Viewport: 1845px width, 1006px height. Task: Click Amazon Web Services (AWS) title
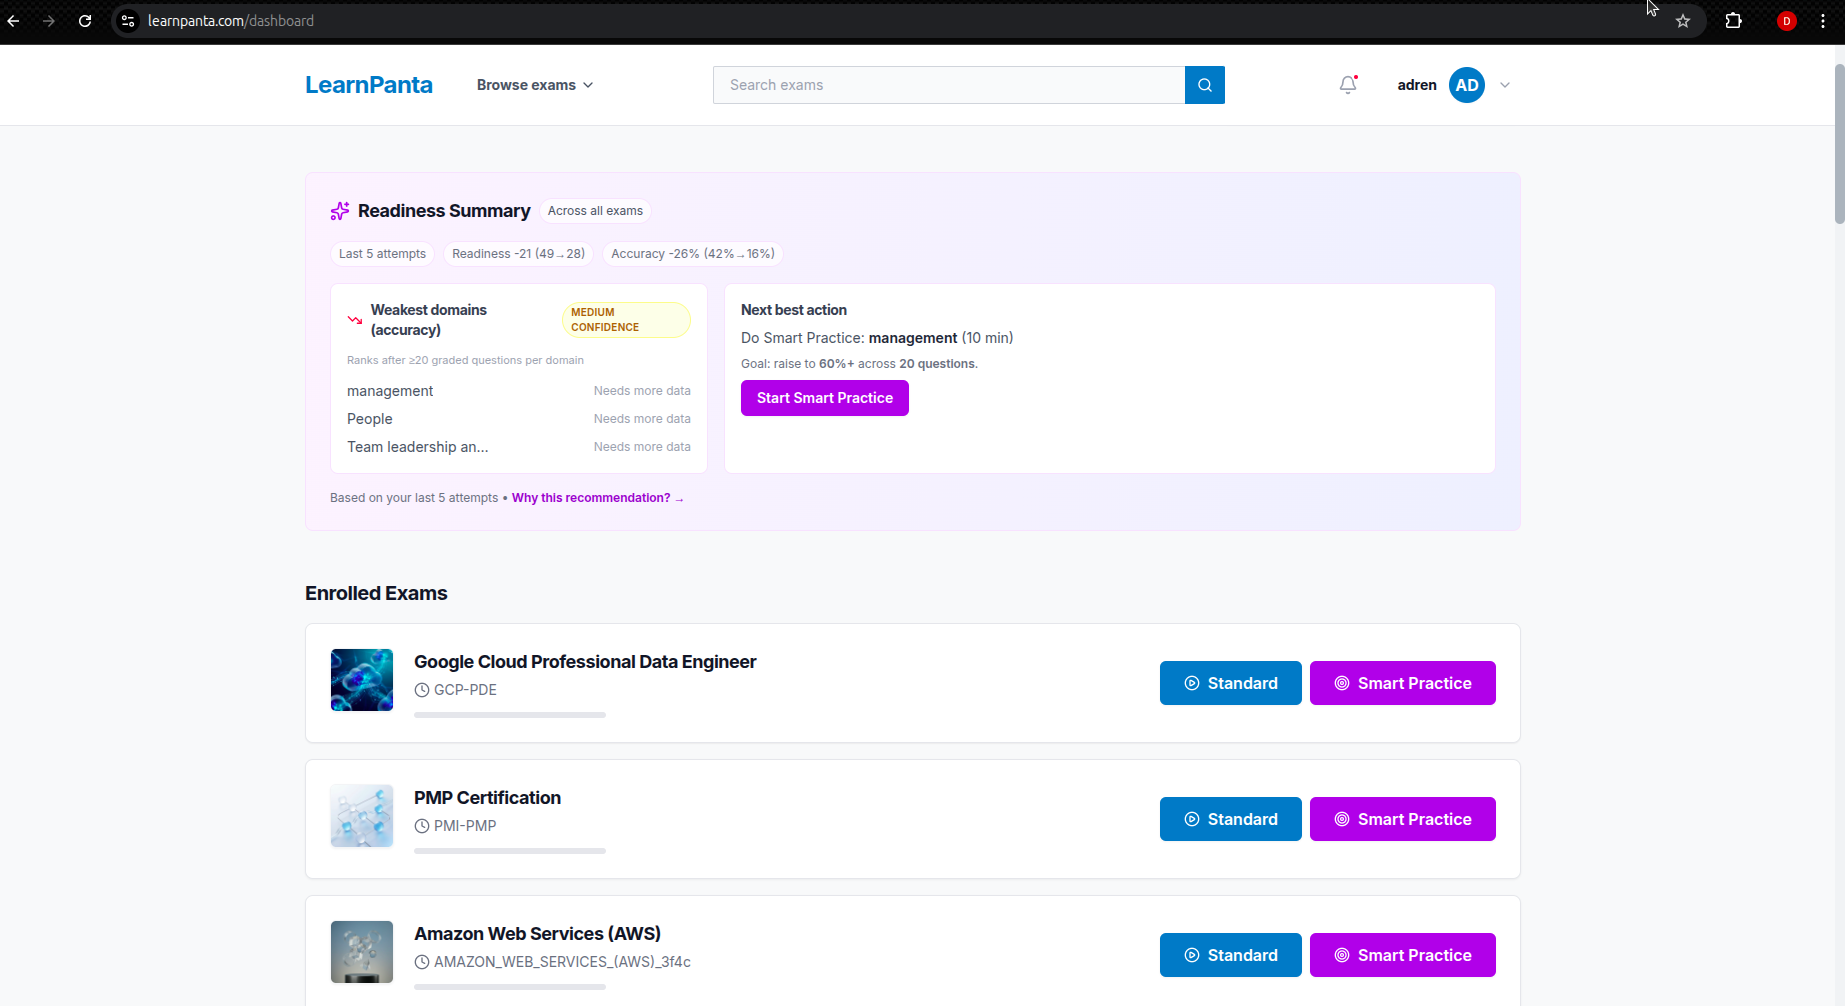click(537, 934)
